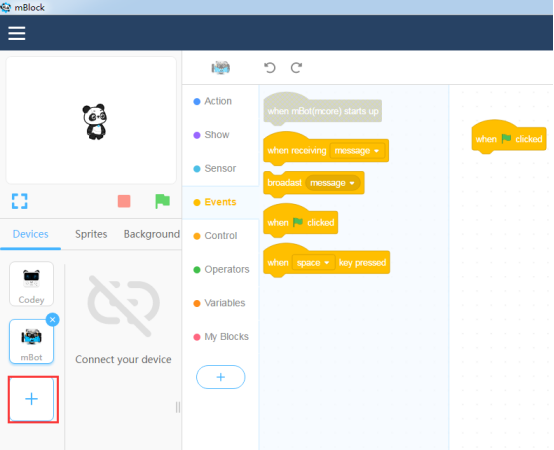
Task: Open message dropdown in broadcast block
Action: [x=332, y=183]
